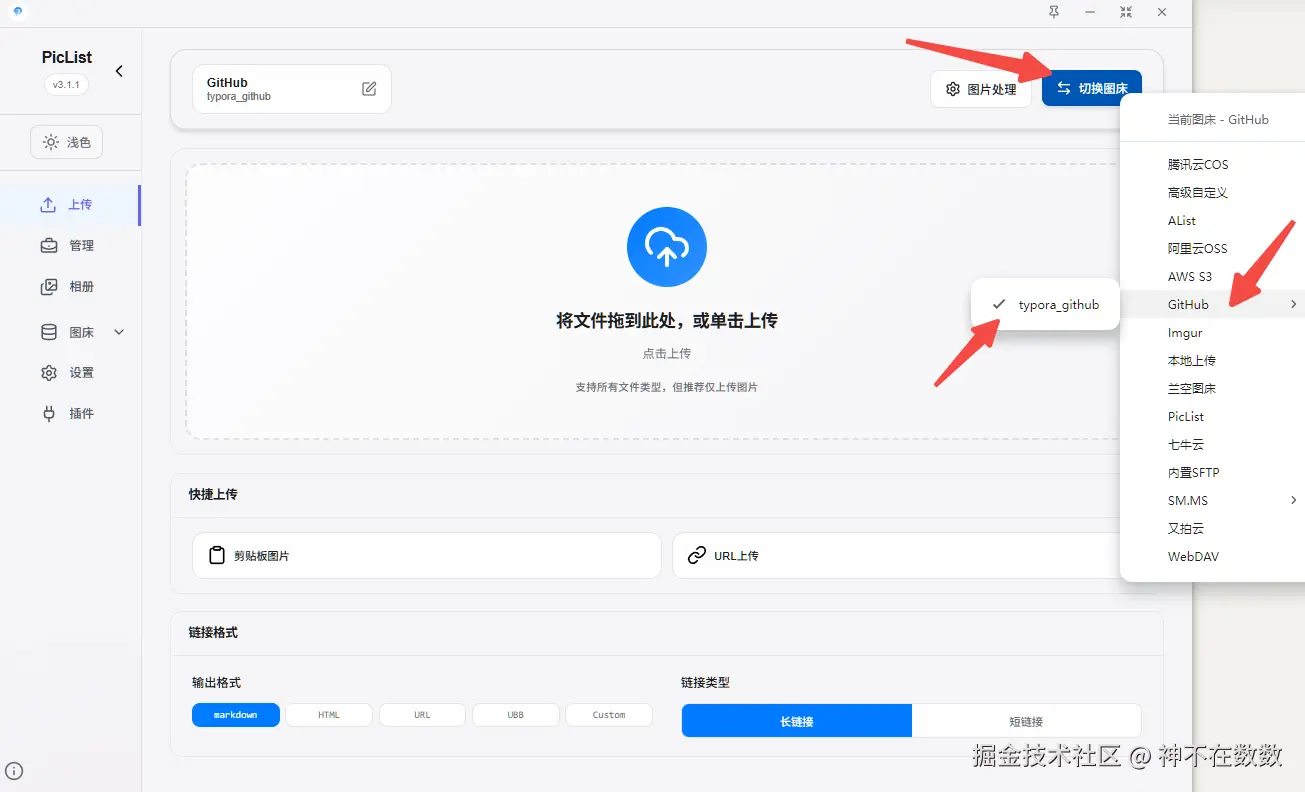Choose 腾讯云COS from the host list
Screen dimensions: 1305x792
(x=1212, y=165)
